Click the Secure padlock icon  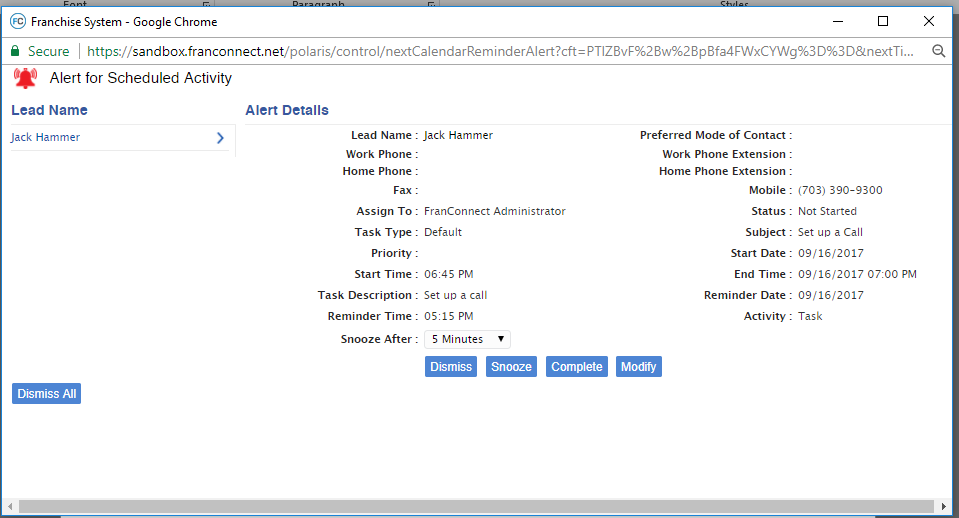point(15,51)
